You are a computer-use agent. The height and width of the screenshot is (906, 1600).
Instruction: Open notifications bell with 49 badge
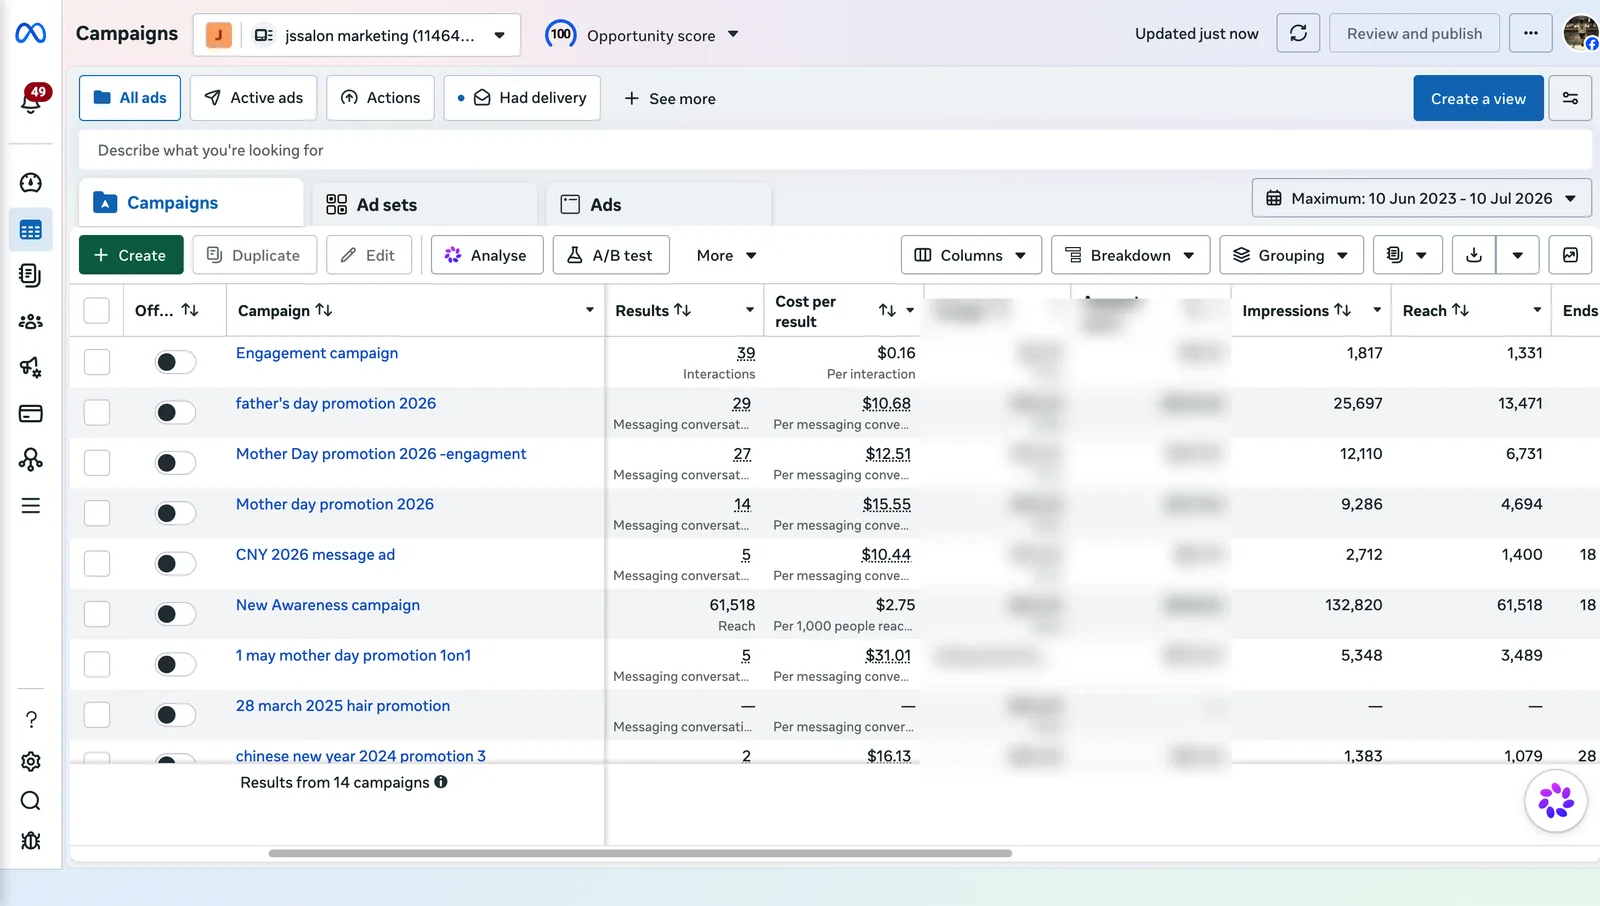(x=32, y=99)
